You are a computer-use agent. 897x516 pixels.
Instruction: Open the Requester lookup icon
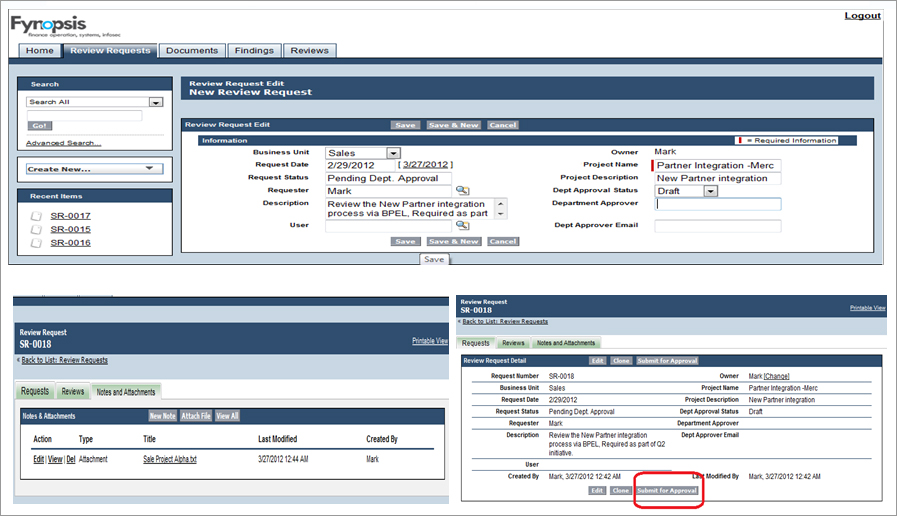click(x=462, y=190)
